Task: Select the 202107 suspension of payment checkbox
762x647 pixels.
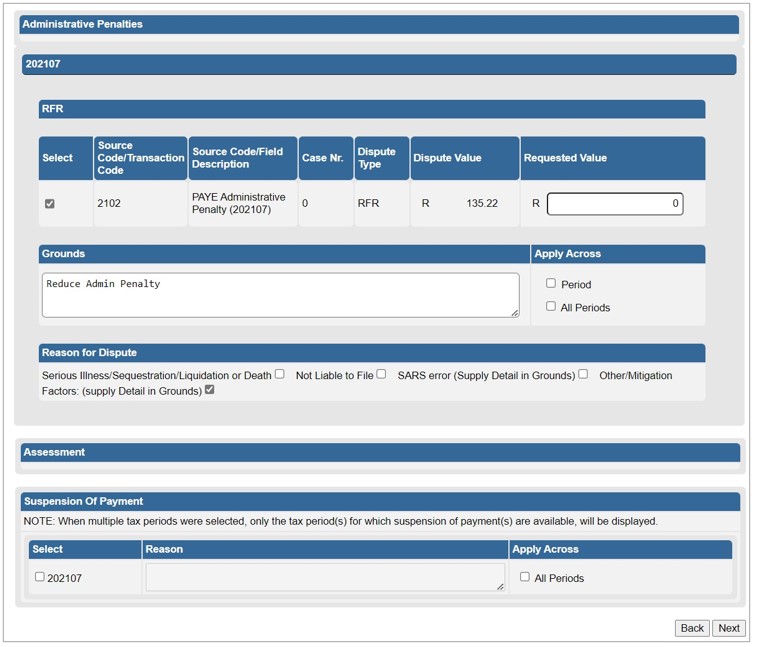Action: coord(40,577)
